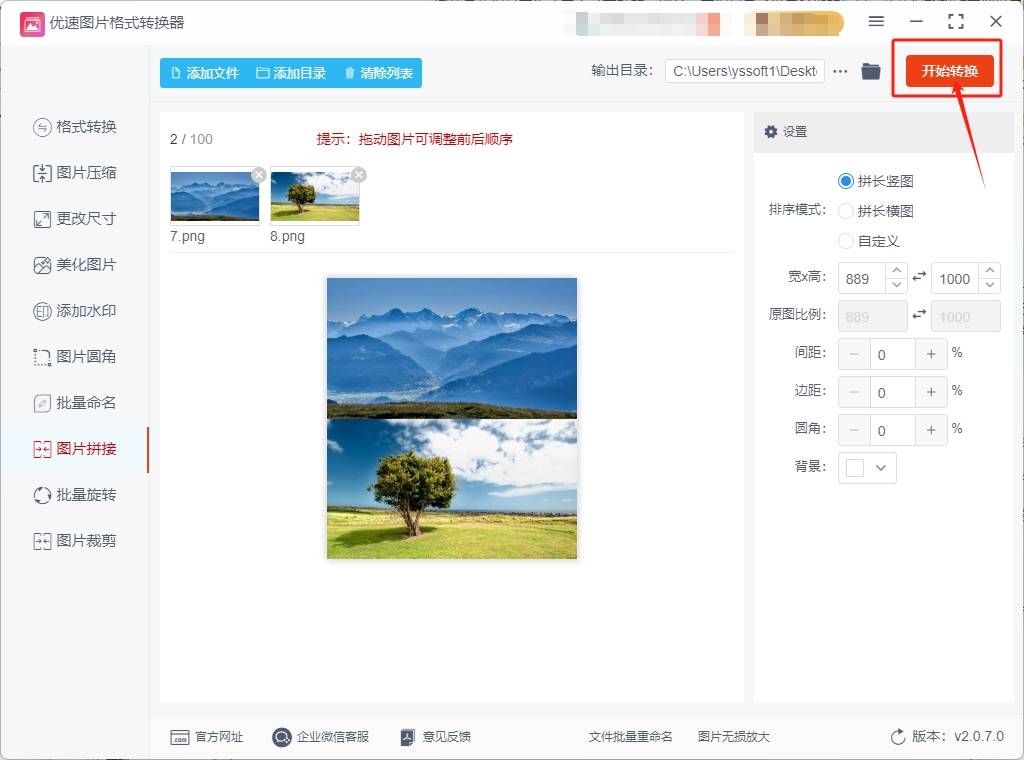Screen dimensions: 1024x760
Task: Open 文件批量重命名 link in footer
Action: pyautogui.click(x=630, y=737)
